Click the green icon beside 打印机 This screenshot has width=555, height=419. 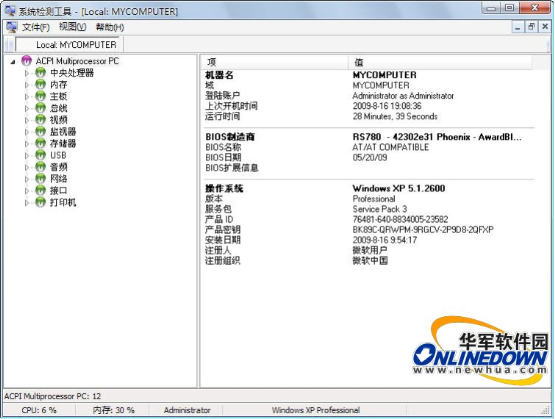tap(40, 202)
